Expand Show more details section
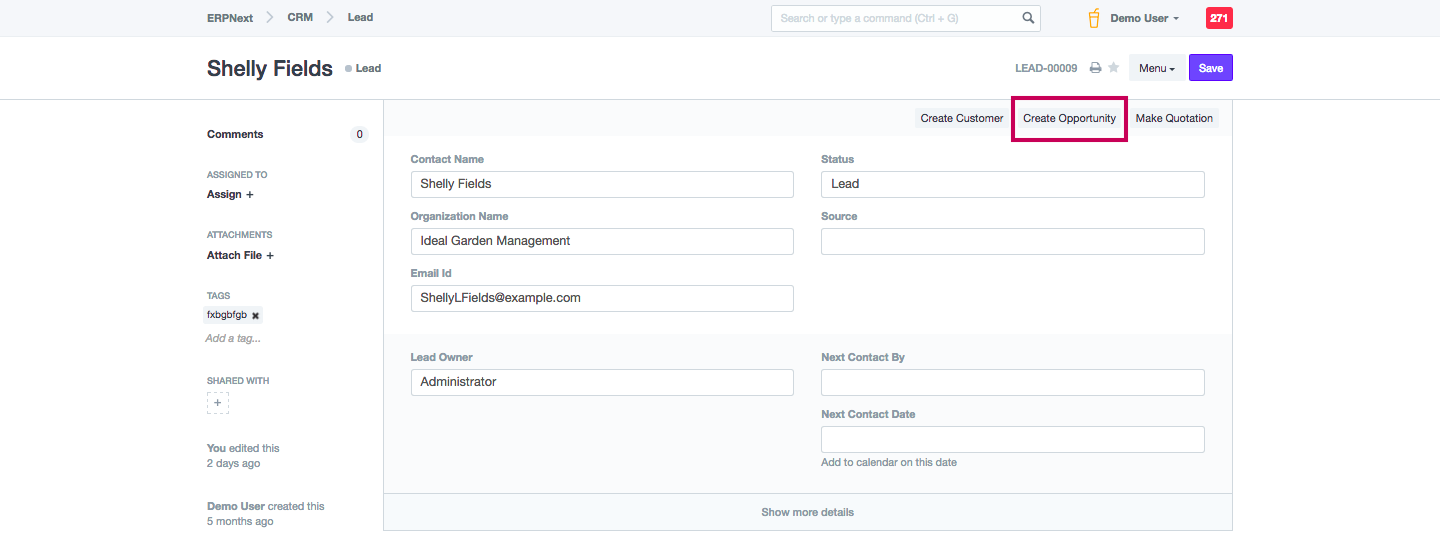The width and height of the screenshot is (1440, 553). coord(807,512)
